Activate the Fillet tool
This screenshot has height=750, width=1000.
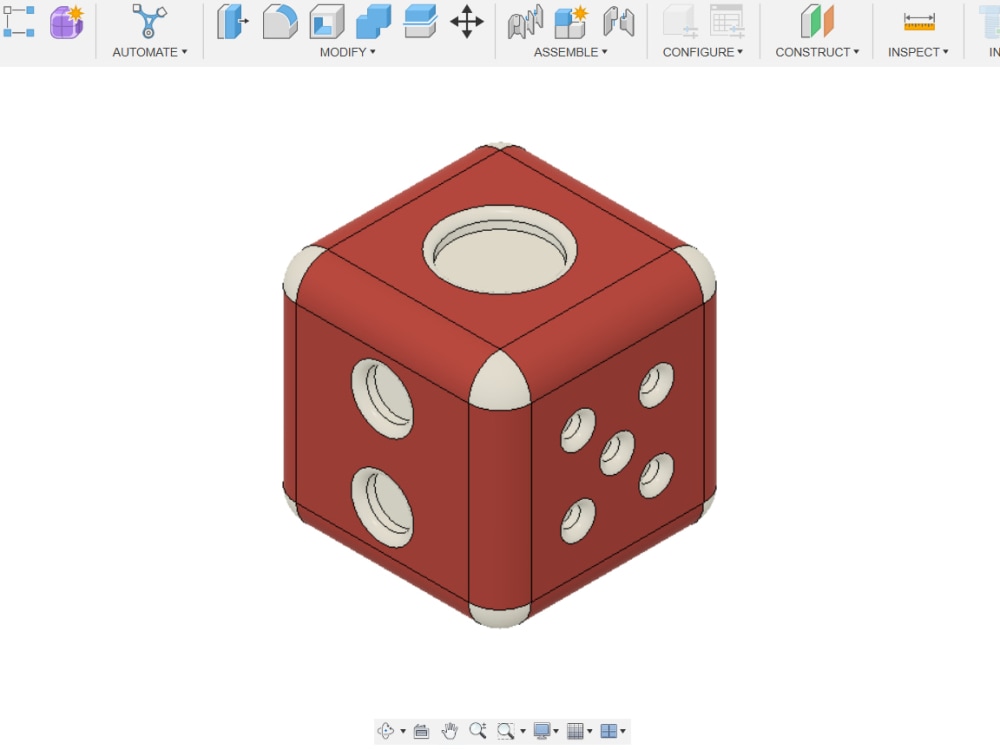[x=280, y=22]
